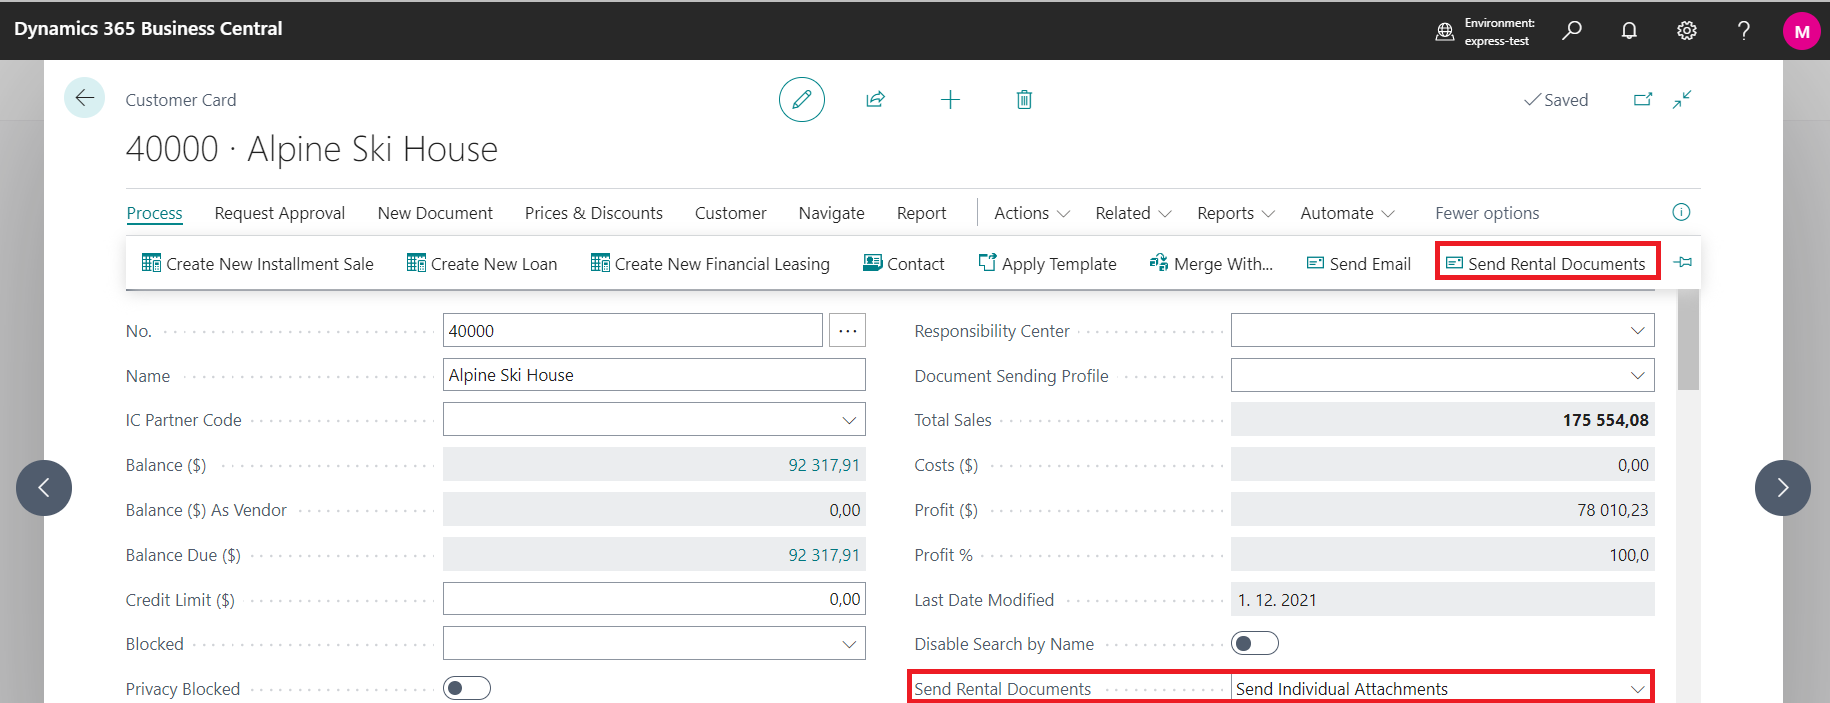Click the vertical scrollbar thumb

pyautogui.click(x=1688, y=340)
